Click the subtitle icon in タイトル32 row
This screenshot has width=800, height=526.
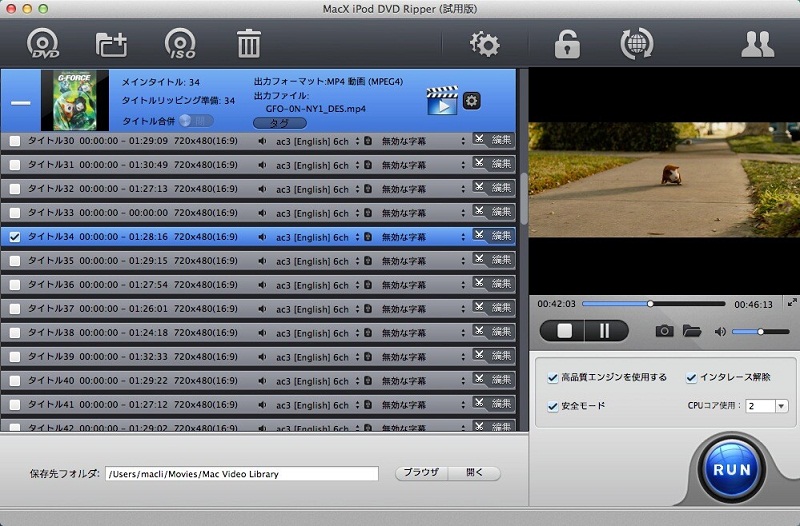(368, 189)
